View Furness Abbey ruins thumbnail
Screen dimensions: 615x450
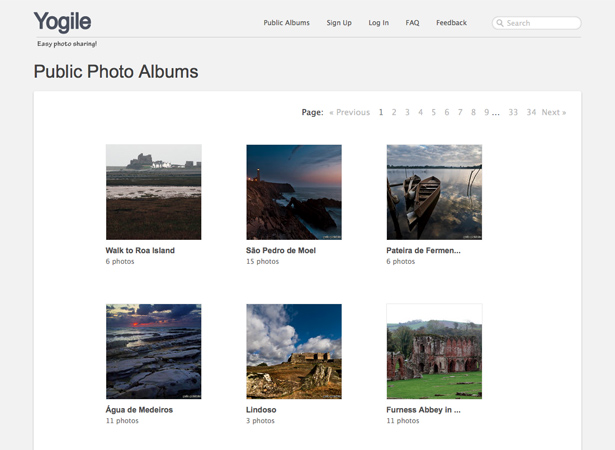434,351
